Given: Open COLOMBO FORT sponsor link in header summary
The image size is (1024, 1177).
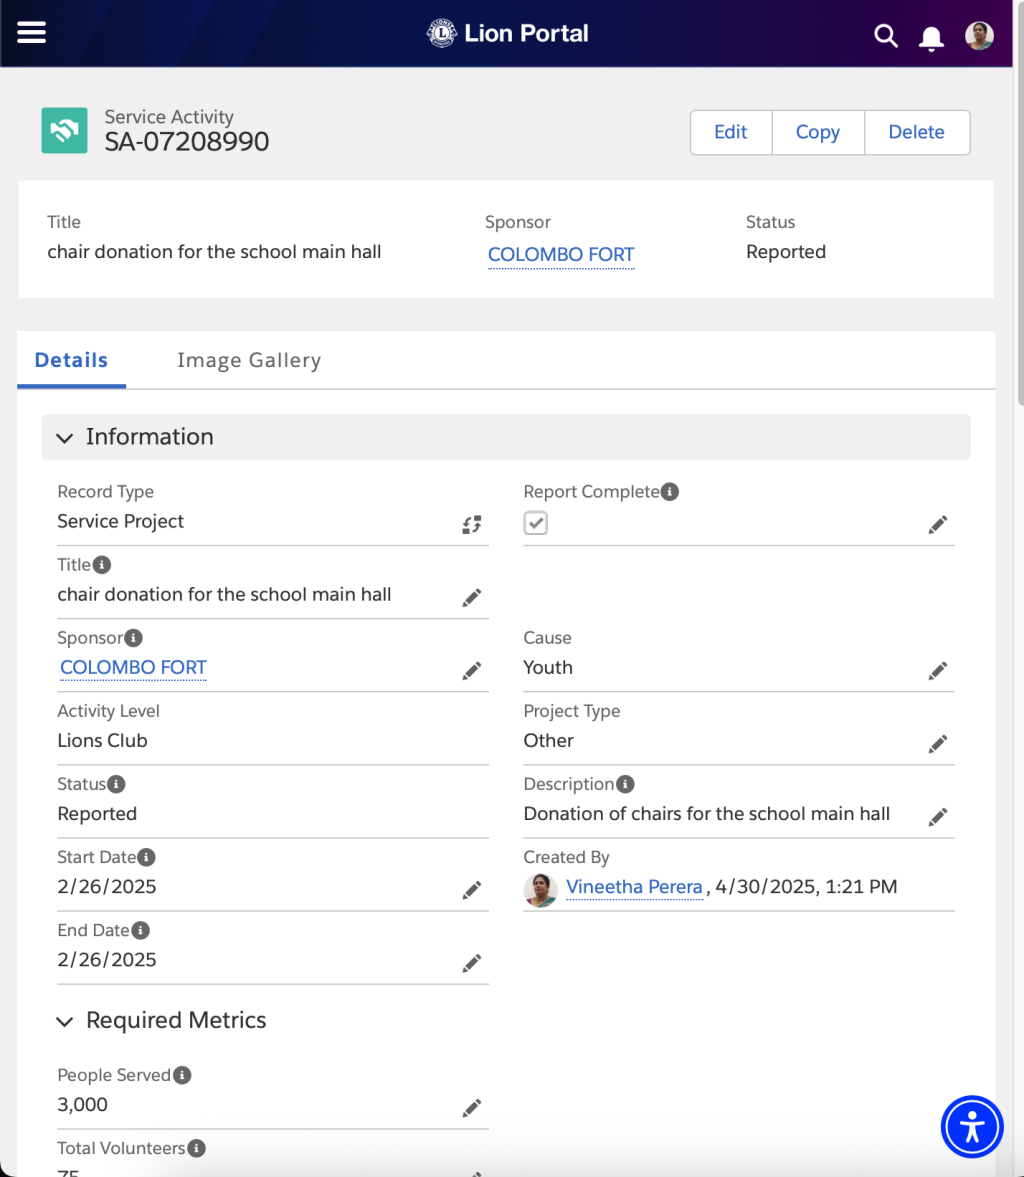Looking at the screenshot, I should pyautogui.click(x=561, y=254).
